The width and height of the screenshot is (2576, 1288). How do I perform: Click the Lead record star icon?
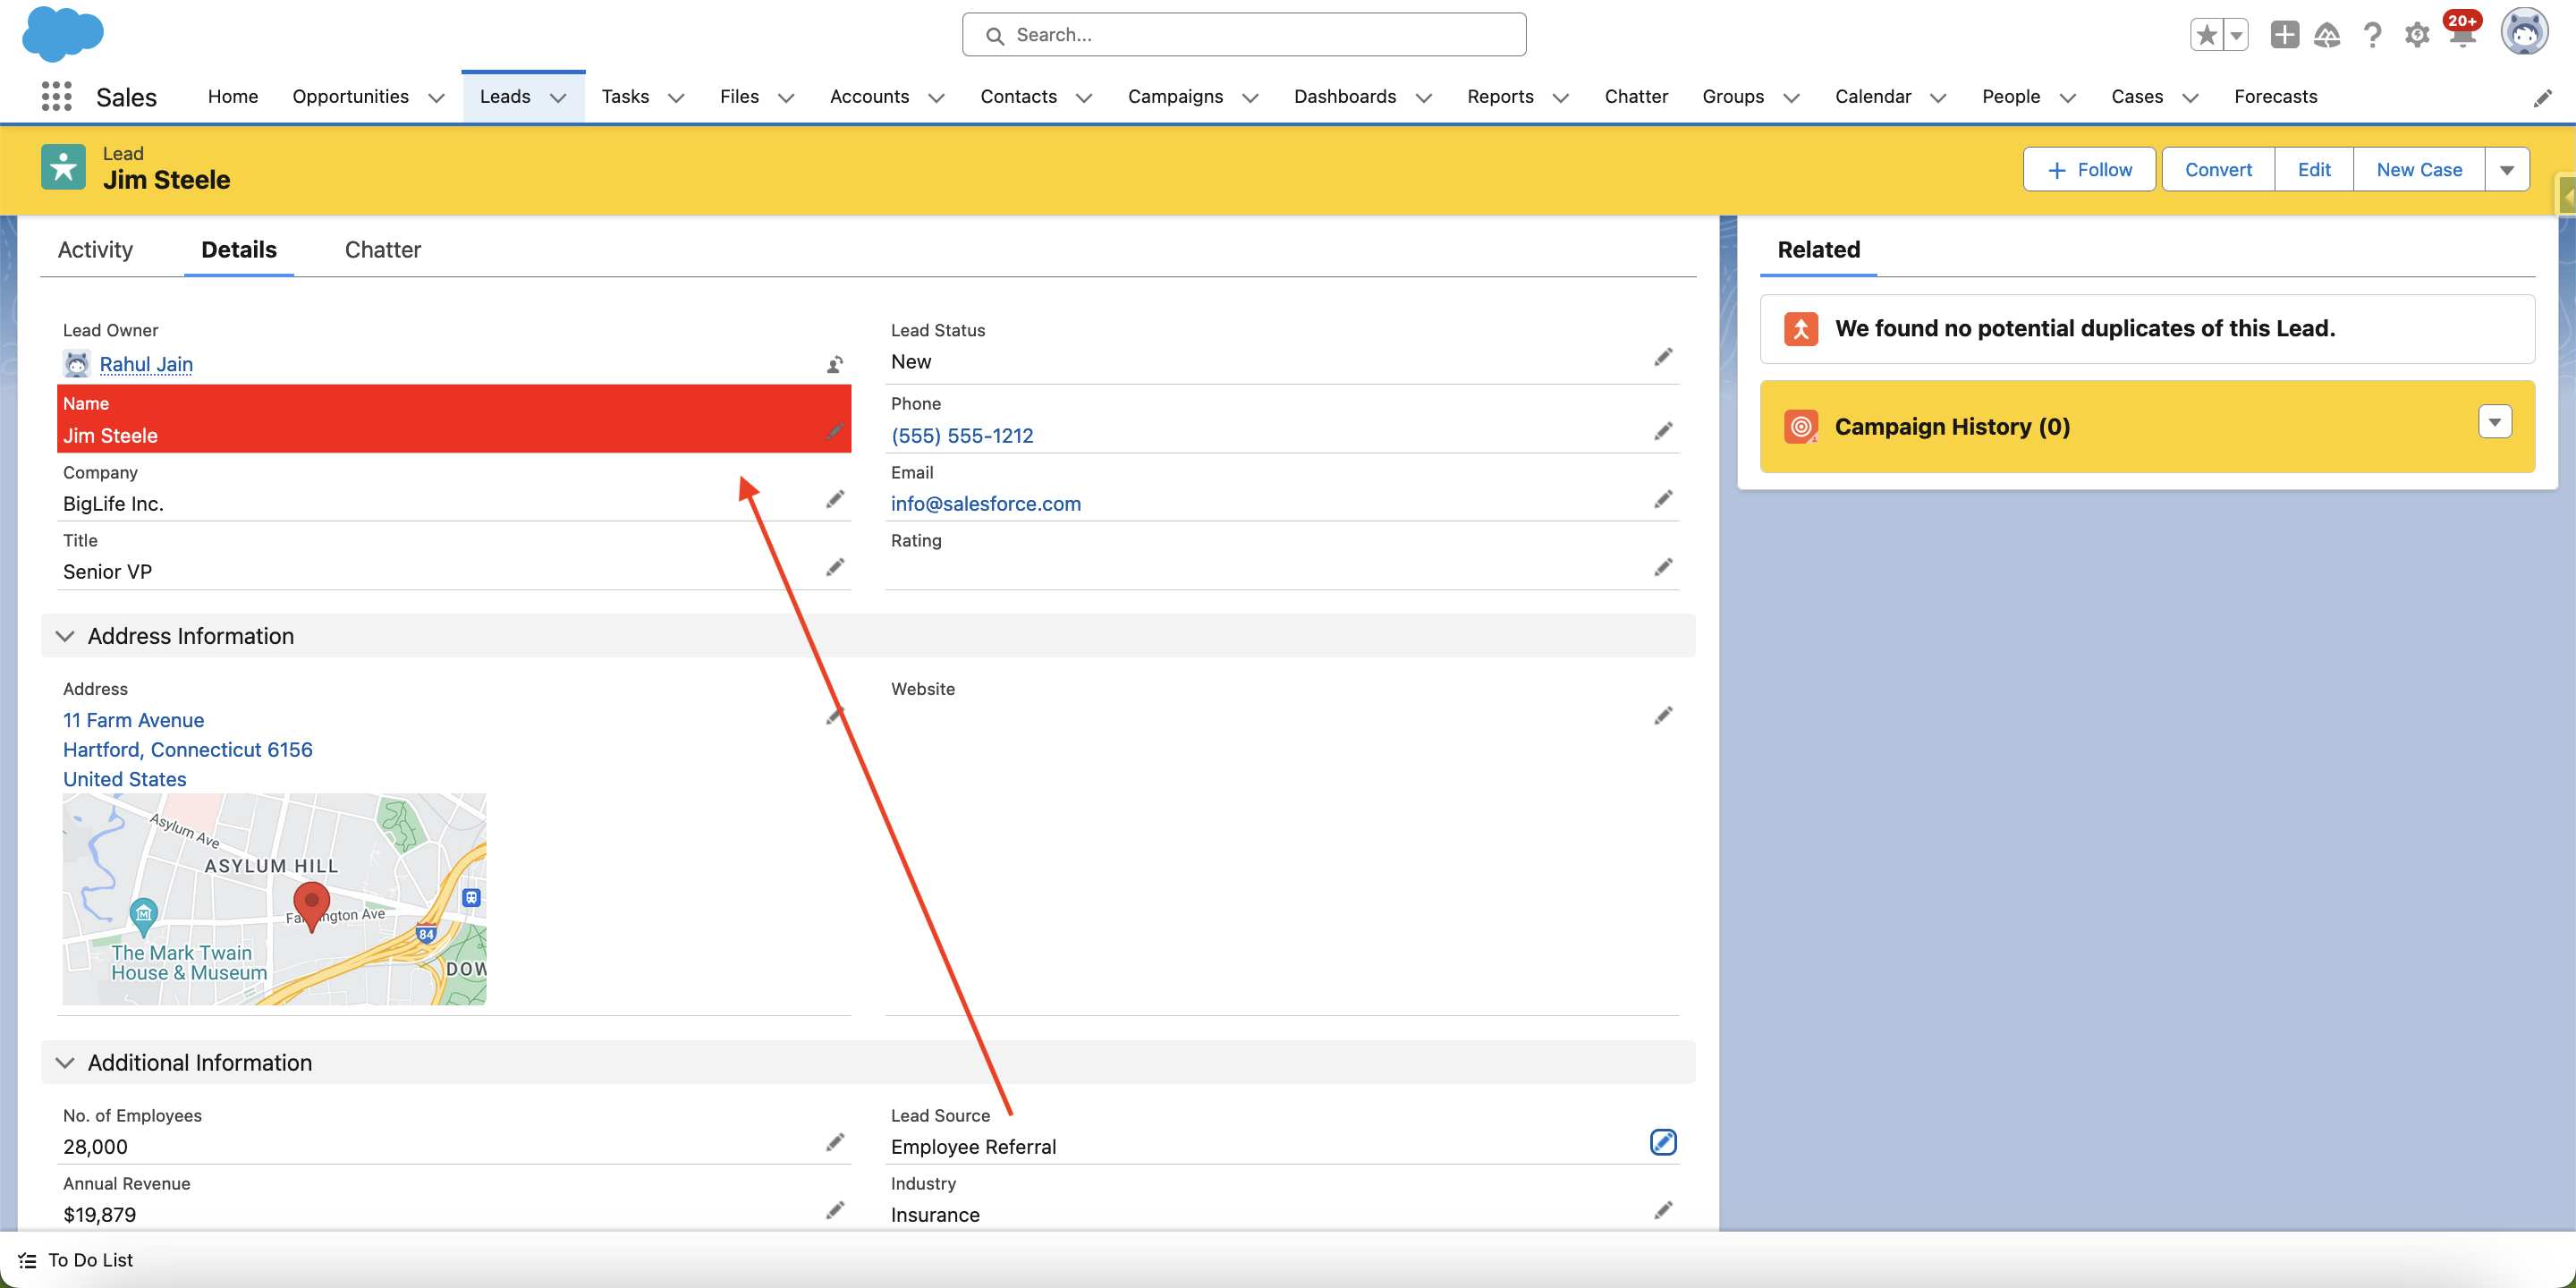(x=63, y=167)
